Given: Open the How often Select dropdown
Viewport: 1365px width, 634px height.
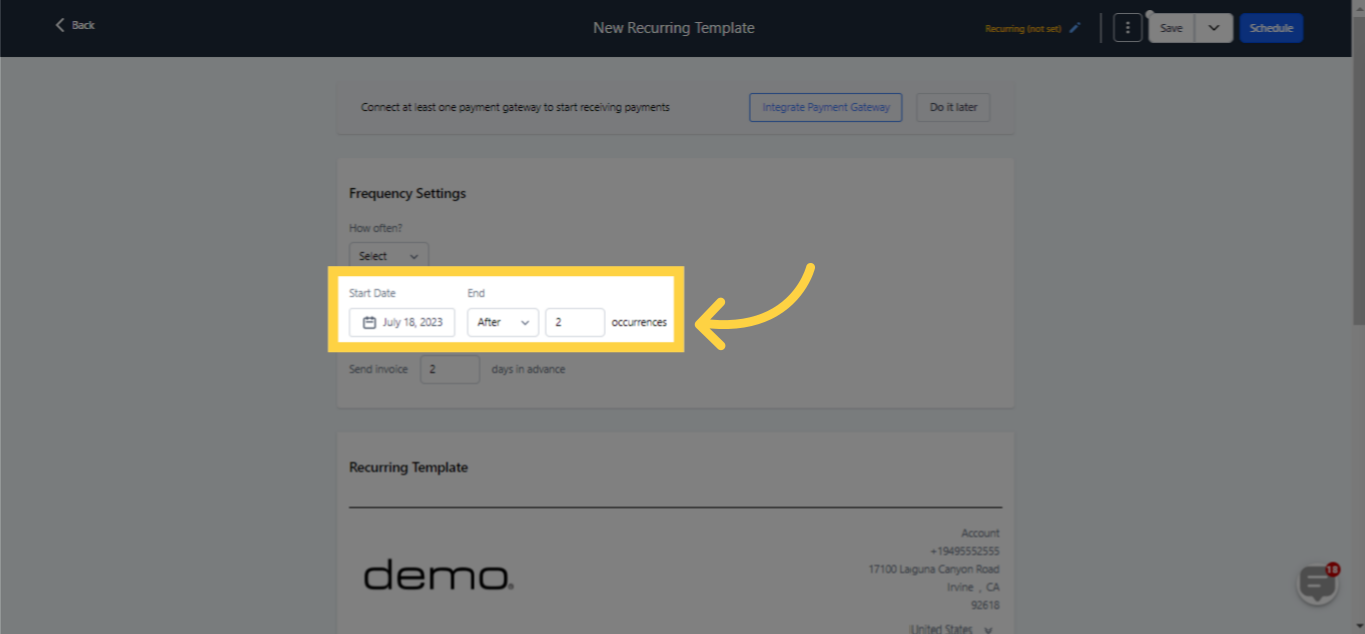Looking at the screenshot, I should pos(389,256).
